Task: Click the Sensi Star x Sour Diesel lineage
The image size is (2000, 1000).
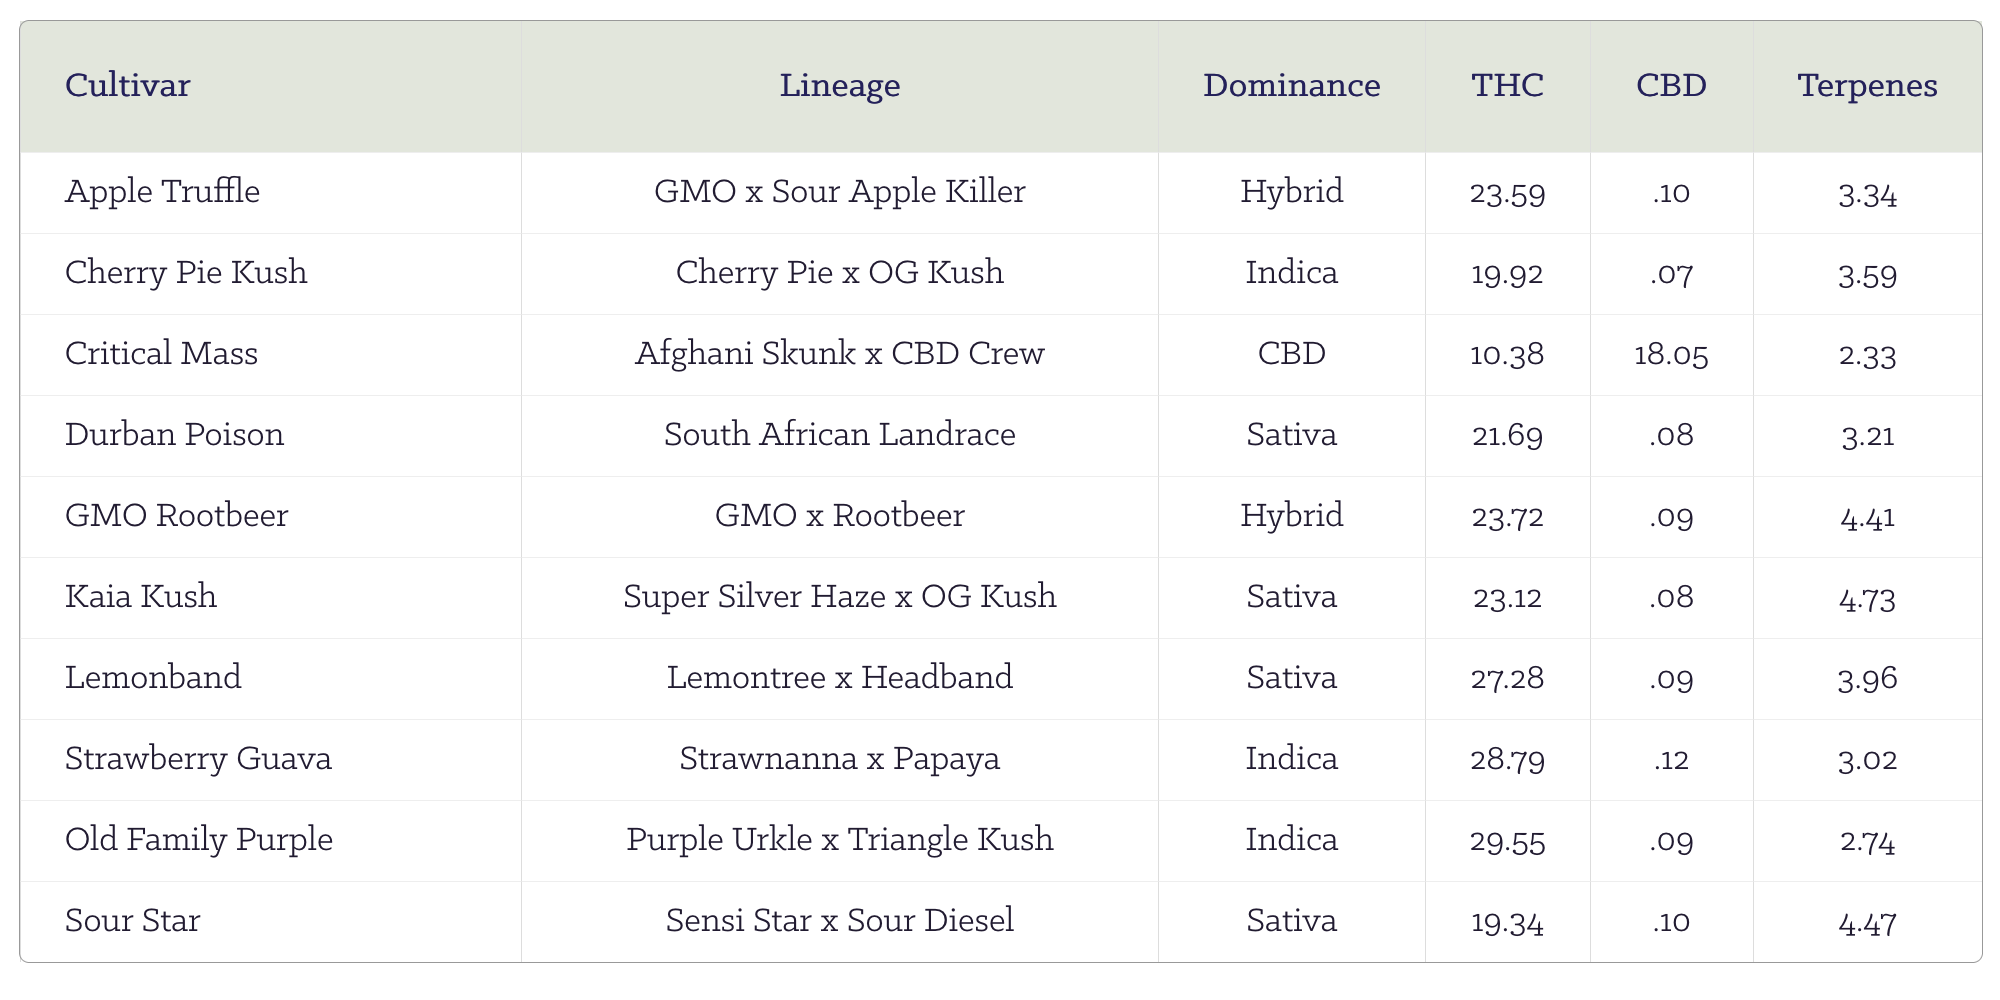Action: (839, 920)
